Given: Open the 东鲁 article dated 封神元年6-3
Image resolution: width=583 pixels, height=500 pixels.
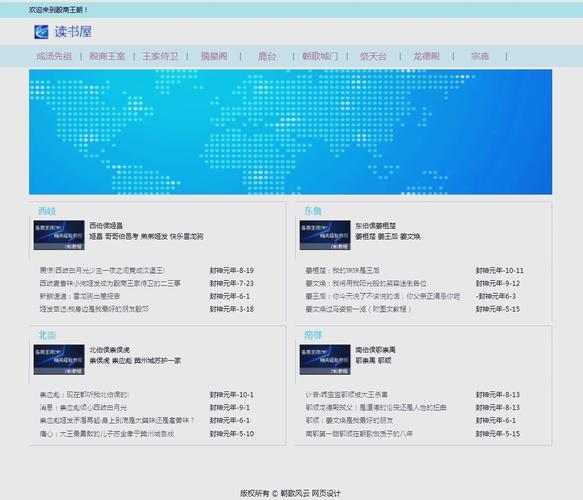Looking at the screenshot, I should 383,296.
